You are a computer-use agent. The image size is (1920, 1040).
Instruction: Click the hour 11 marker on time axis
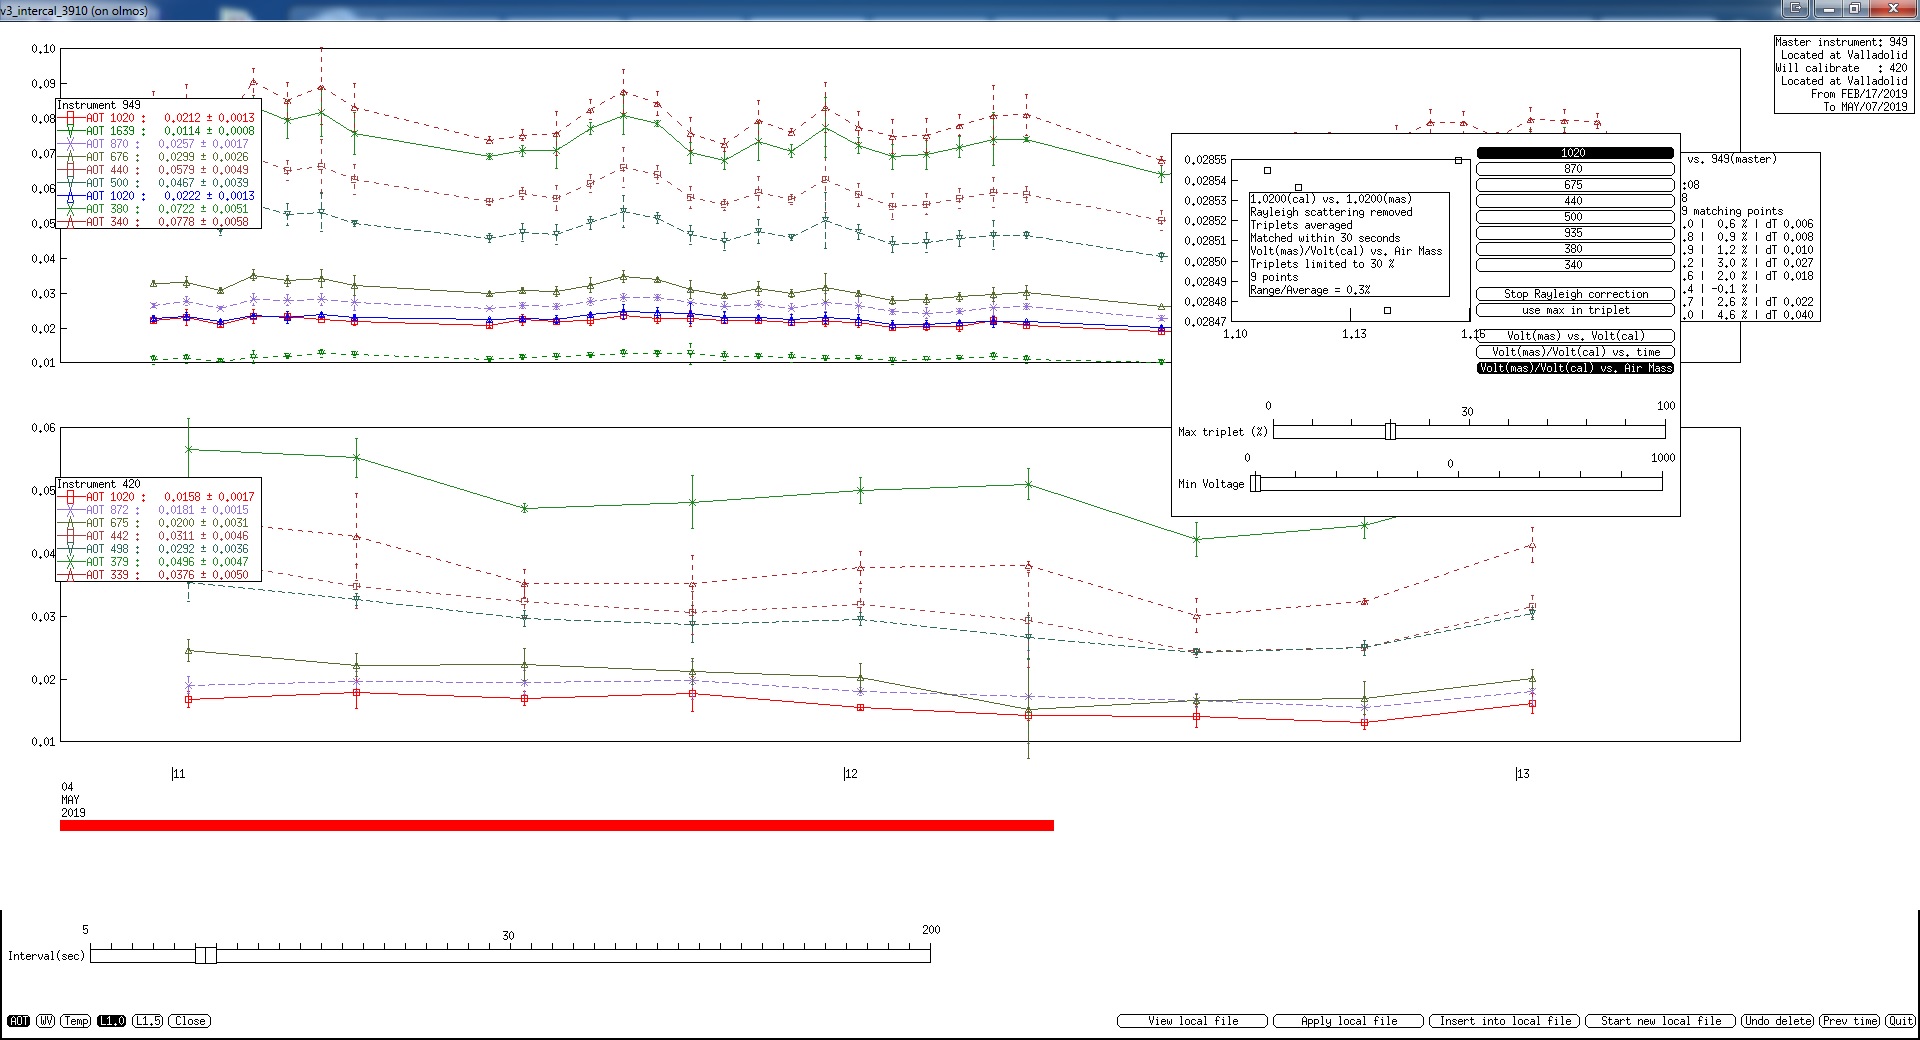point(178,774)
